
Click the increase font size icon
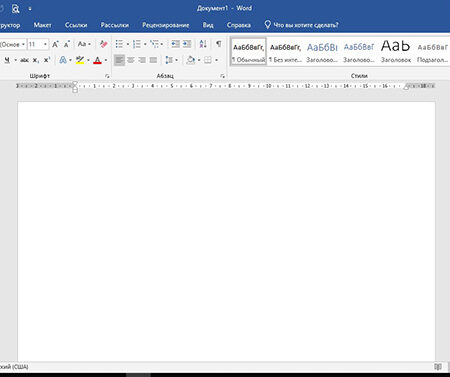tap(55, 44)
